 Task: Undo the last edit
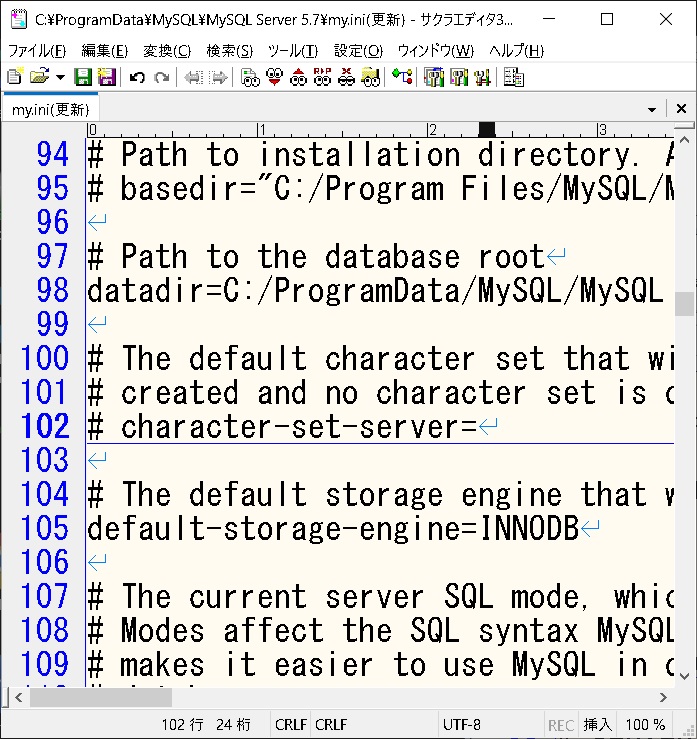(x=137, y=77)
